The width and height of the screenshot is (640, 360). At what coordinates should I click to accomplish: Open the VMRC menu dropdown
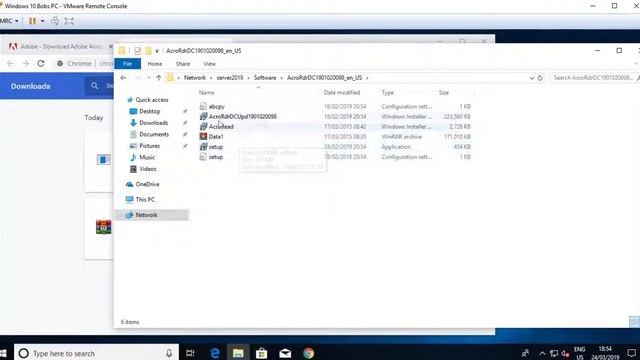tap(9, 21)
